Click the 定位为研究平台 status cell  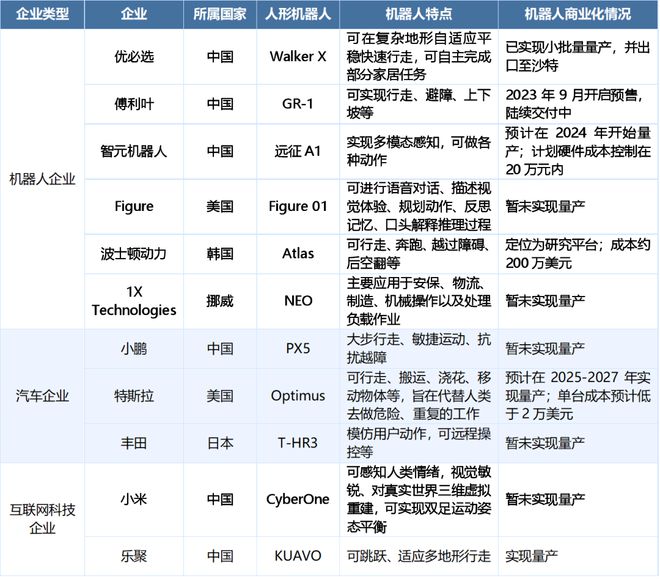coord(578,254)
